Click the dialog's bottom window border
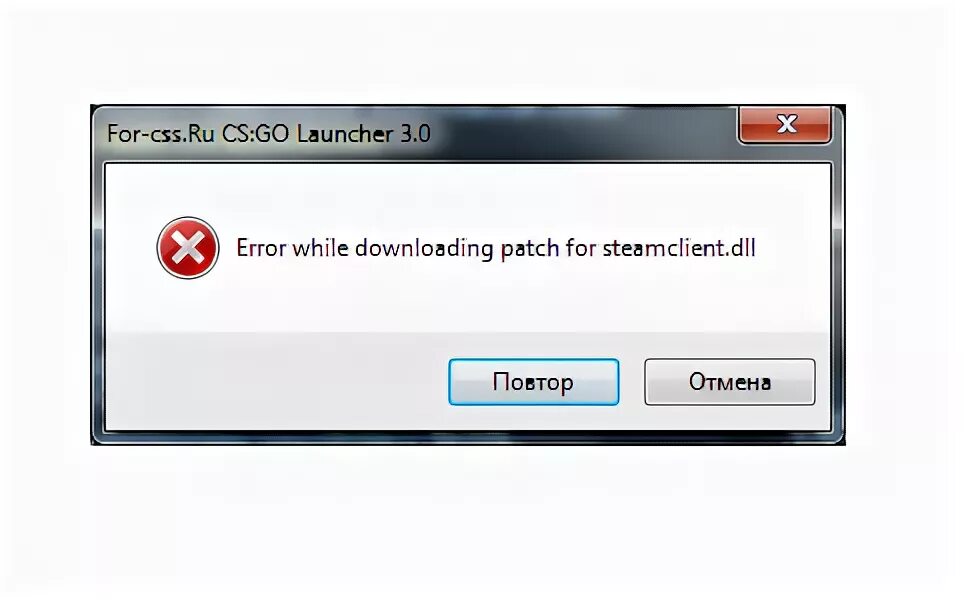 point(467,437)
